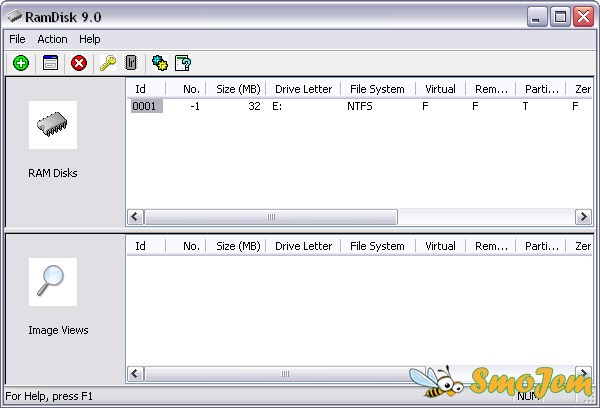Image resolution: width=600 pixels, height=408 pixels.
Task: Click Id header in Image Views list
Action: pos(147,246)
